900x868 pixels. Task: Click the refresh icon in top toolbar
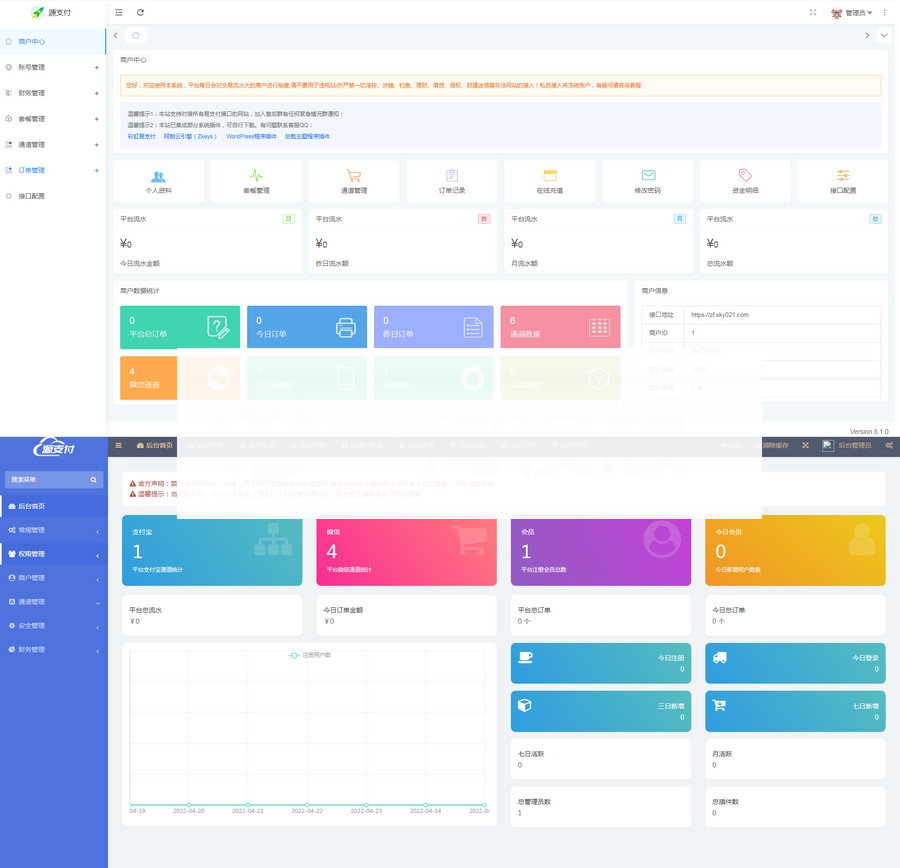[140, 12]
